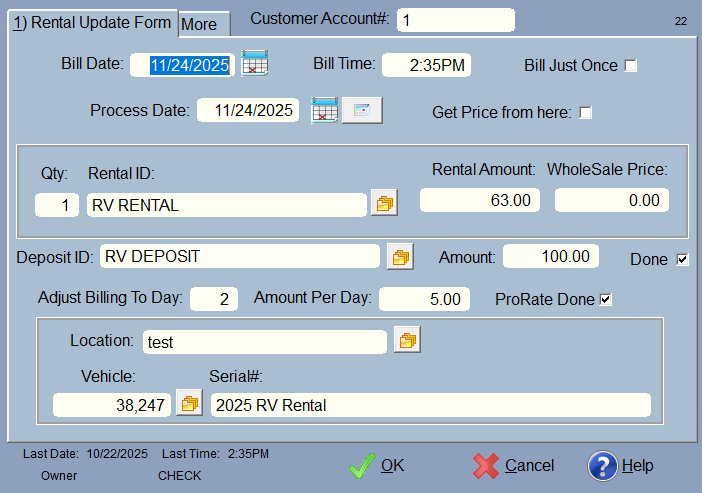Click the Serial# field with 2025 RV Rental
702x493 pixels.
tap(431, 405)
